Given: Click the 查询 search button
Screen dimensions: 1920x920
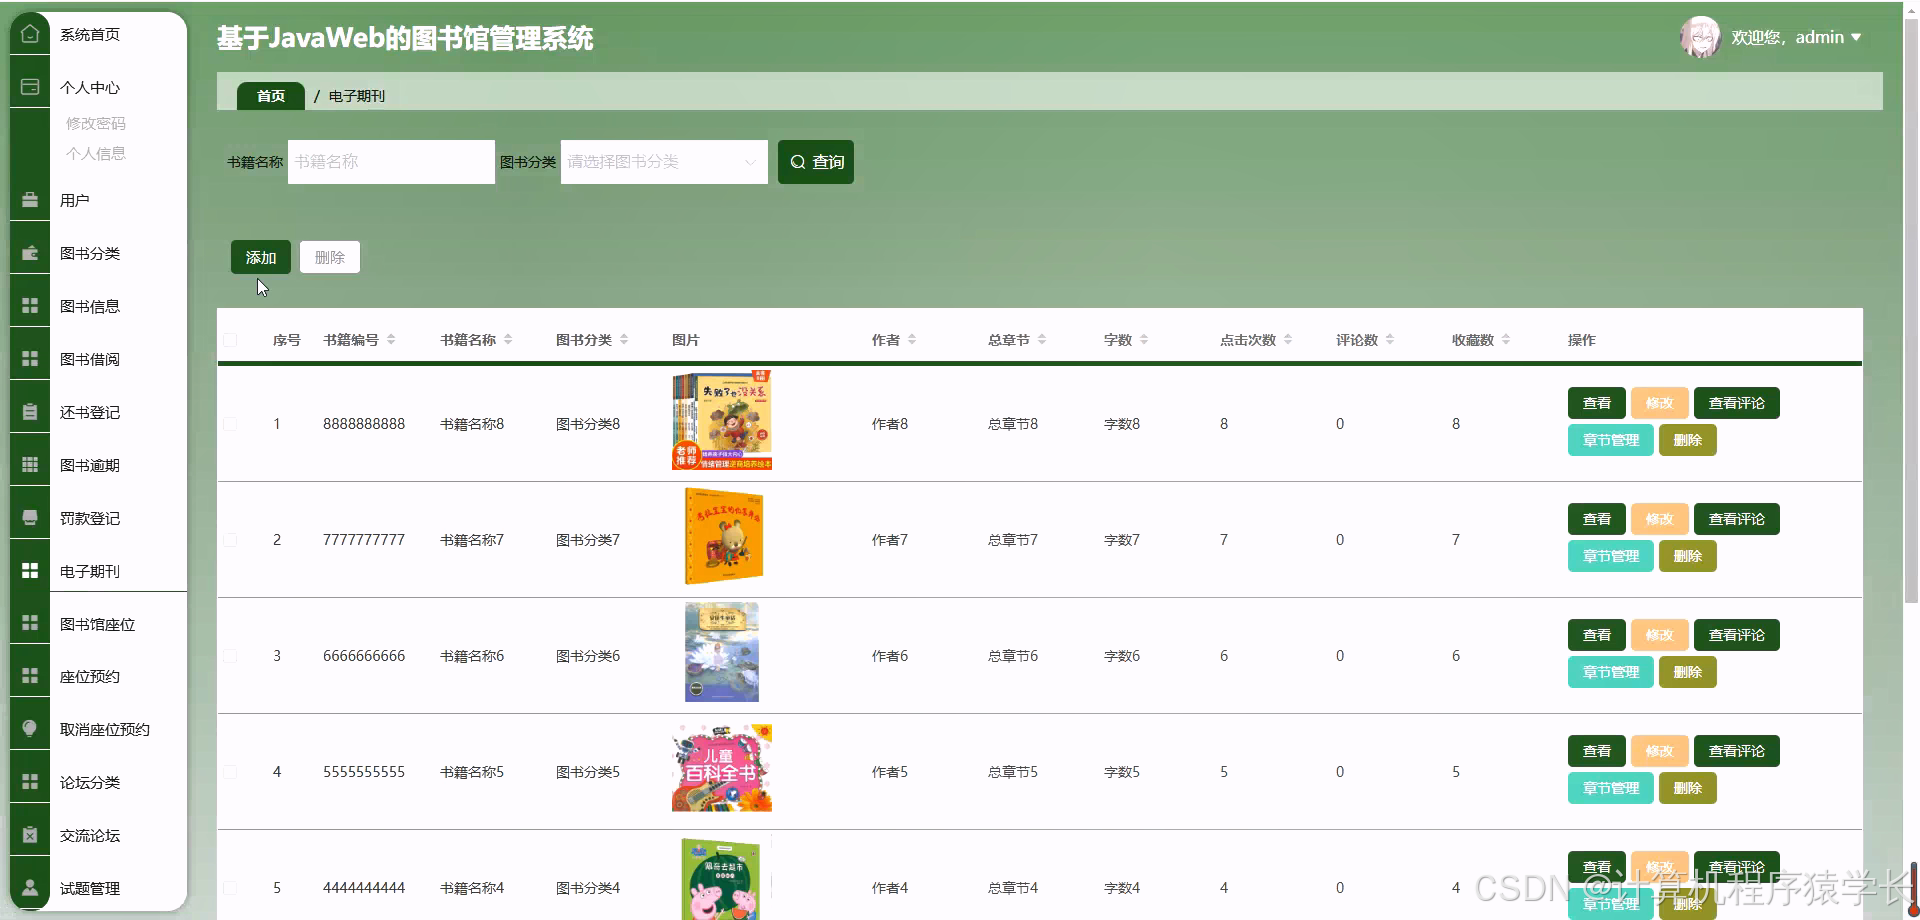Looking at the screenshot, I should click(x=816, y=162).
